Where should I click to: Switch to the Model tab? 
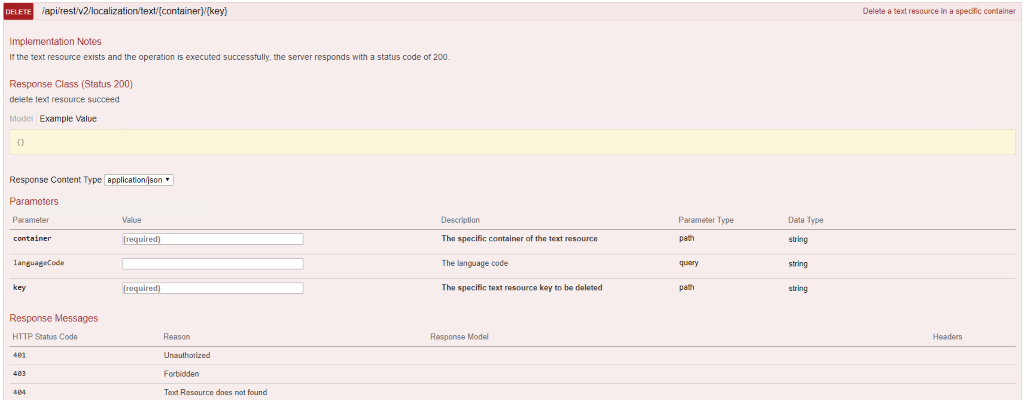tap(20, 119)
